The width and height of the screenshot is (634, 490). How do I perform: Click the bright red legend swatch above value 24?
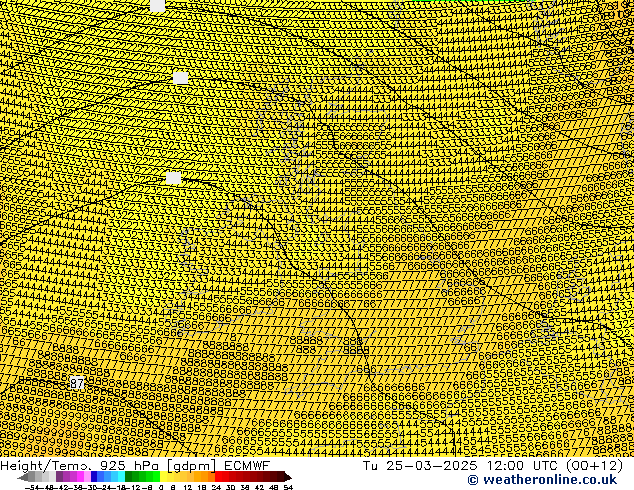click(218, 476)
